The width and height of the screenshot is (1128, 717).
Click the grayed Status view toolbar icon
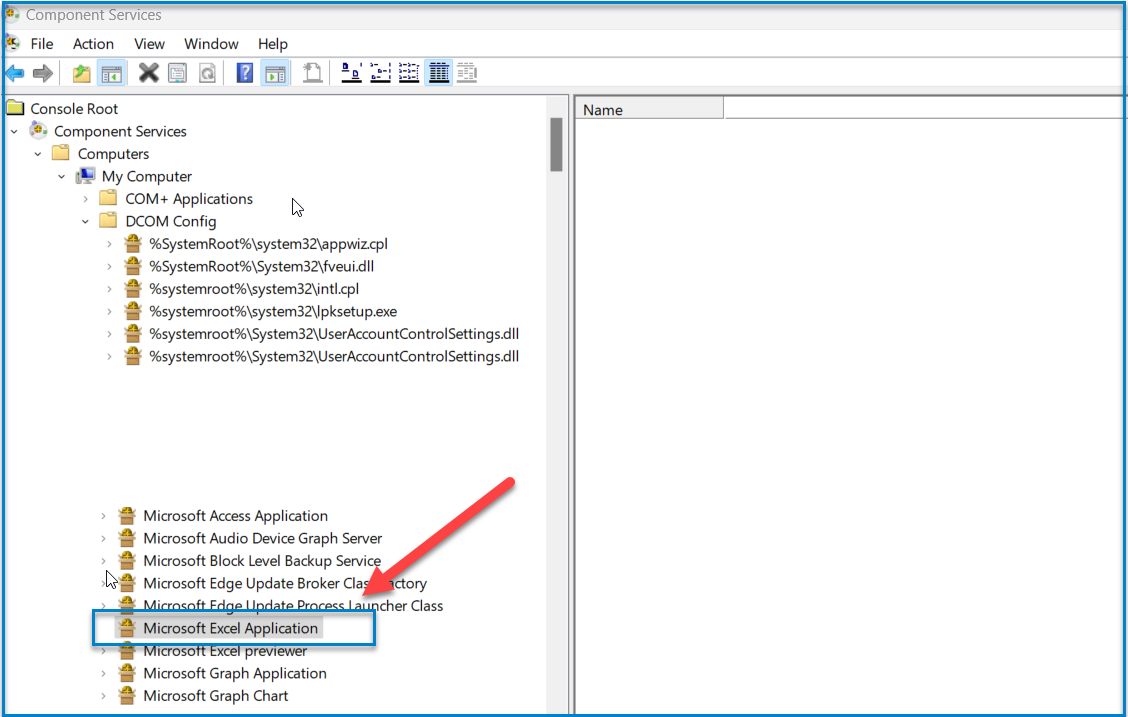pos(467,73)
